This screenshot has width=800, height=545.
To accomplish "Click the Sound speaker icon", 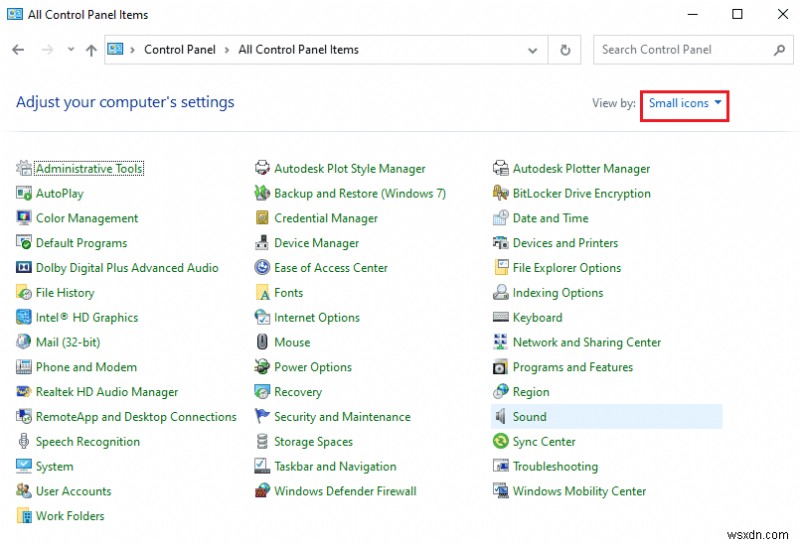I will click(x=501, y=417).
